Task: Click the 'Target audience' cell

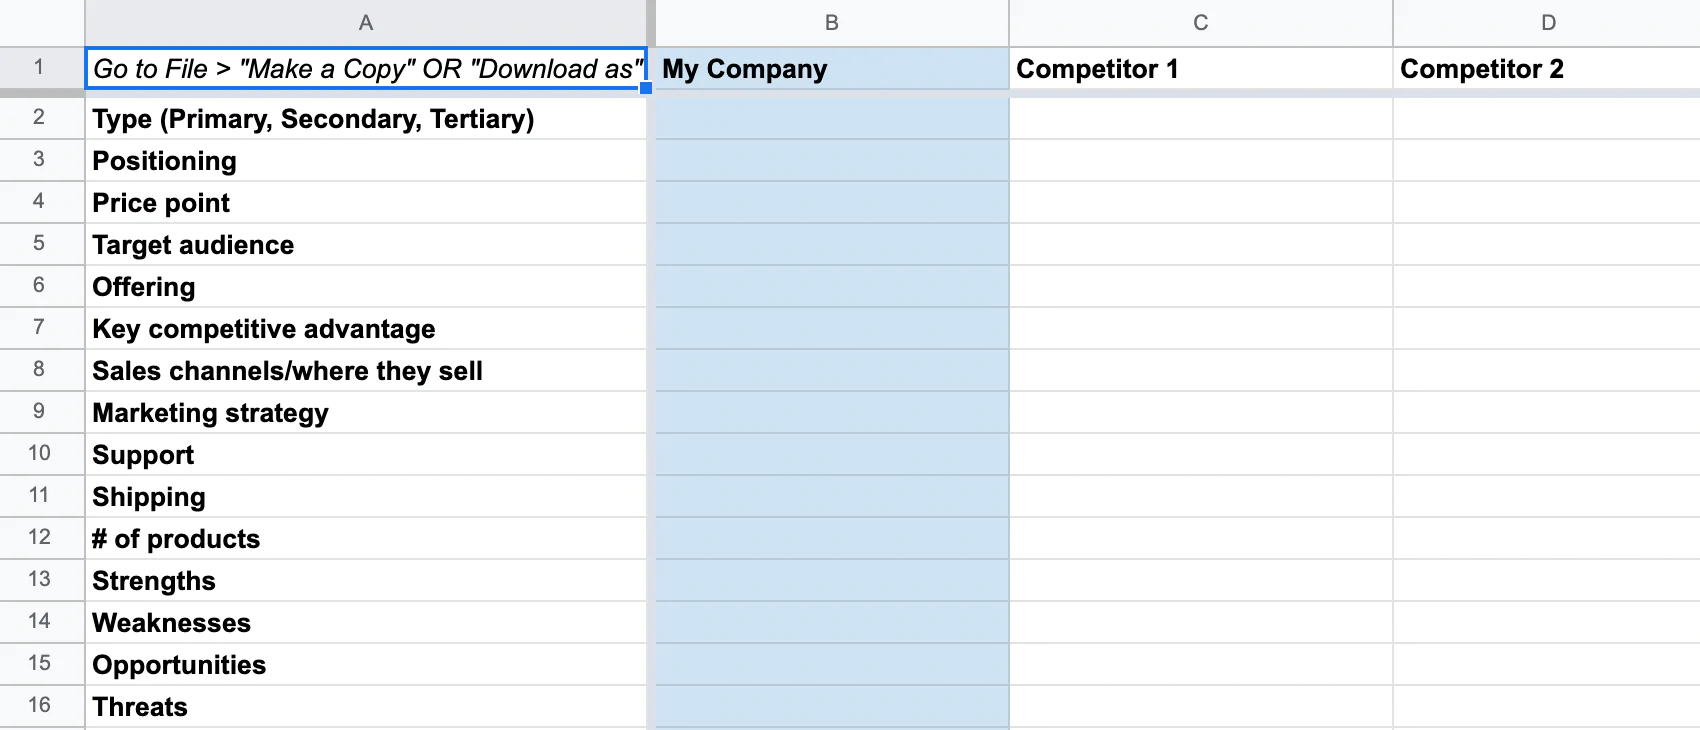Action: click(366, 245)
